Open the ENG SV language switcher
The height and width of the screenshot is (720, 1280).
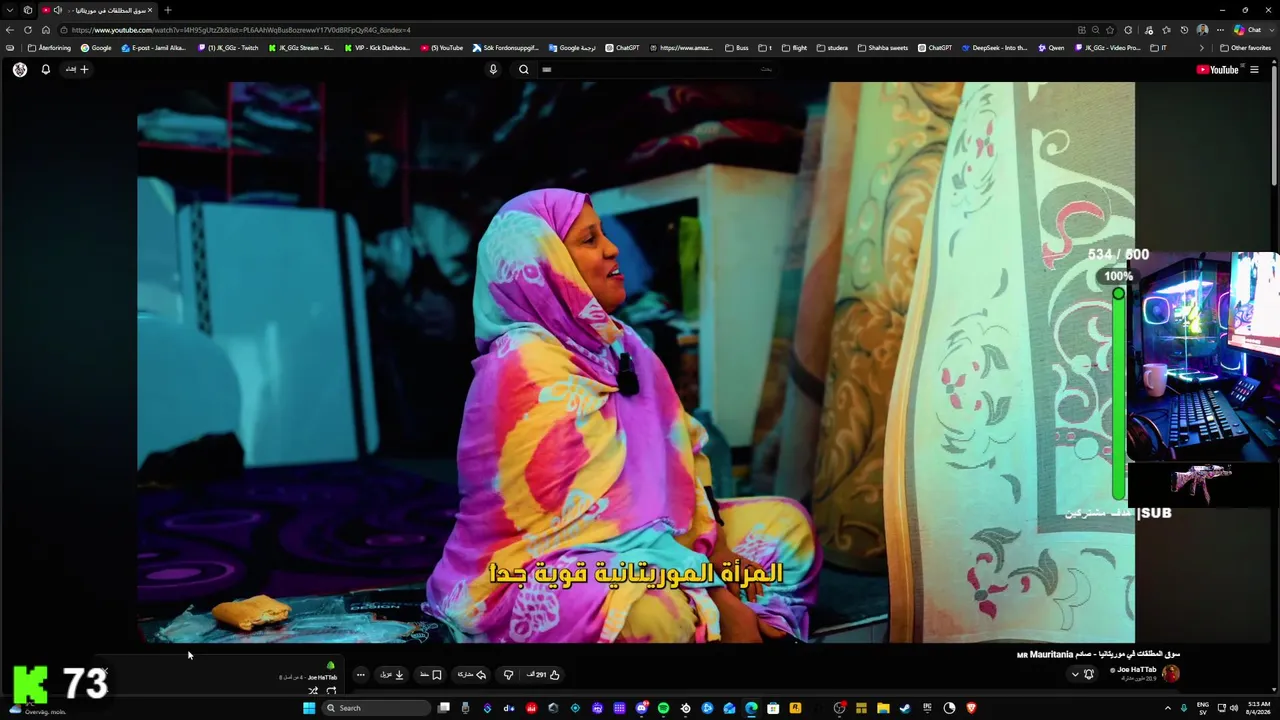1203,708
